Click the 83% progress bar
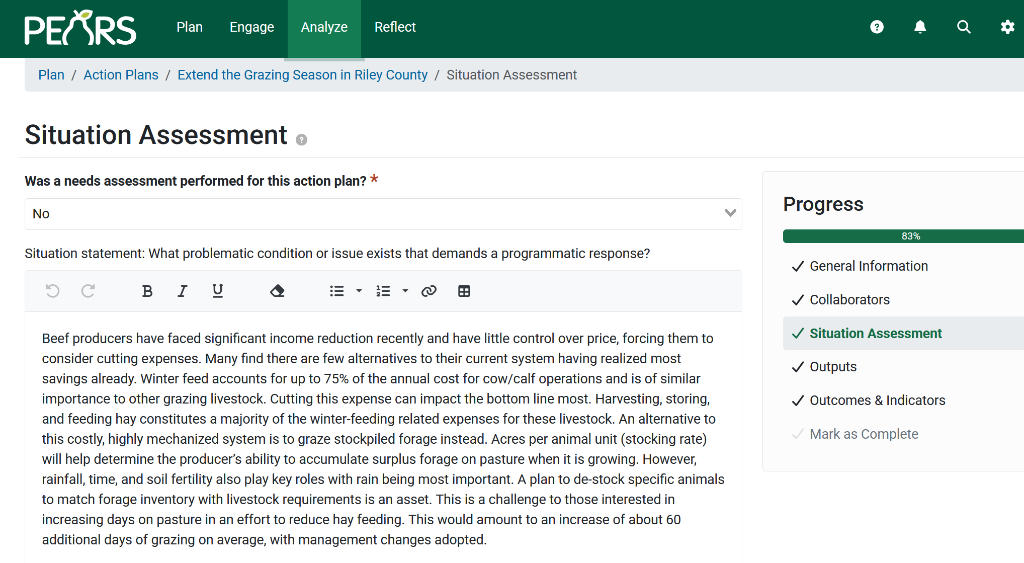1024x563 pixels. [903, 236]
